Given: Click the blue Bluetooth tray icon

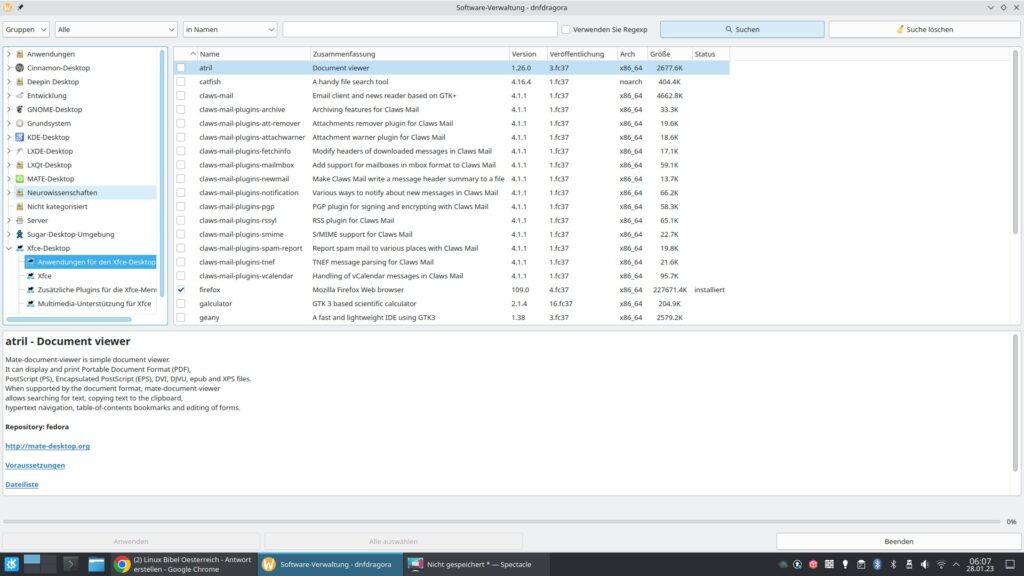Looking at the screenshot, I should tap(877, 564).
